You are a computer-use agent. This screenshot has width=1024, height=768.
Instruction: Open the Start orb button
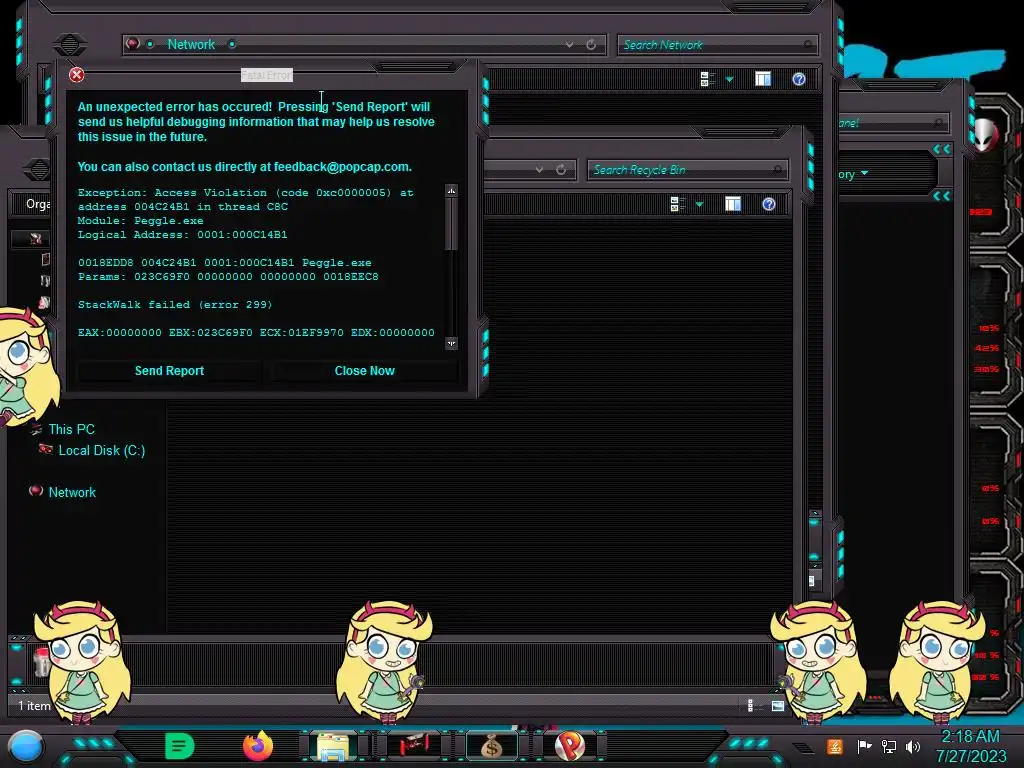26,746
